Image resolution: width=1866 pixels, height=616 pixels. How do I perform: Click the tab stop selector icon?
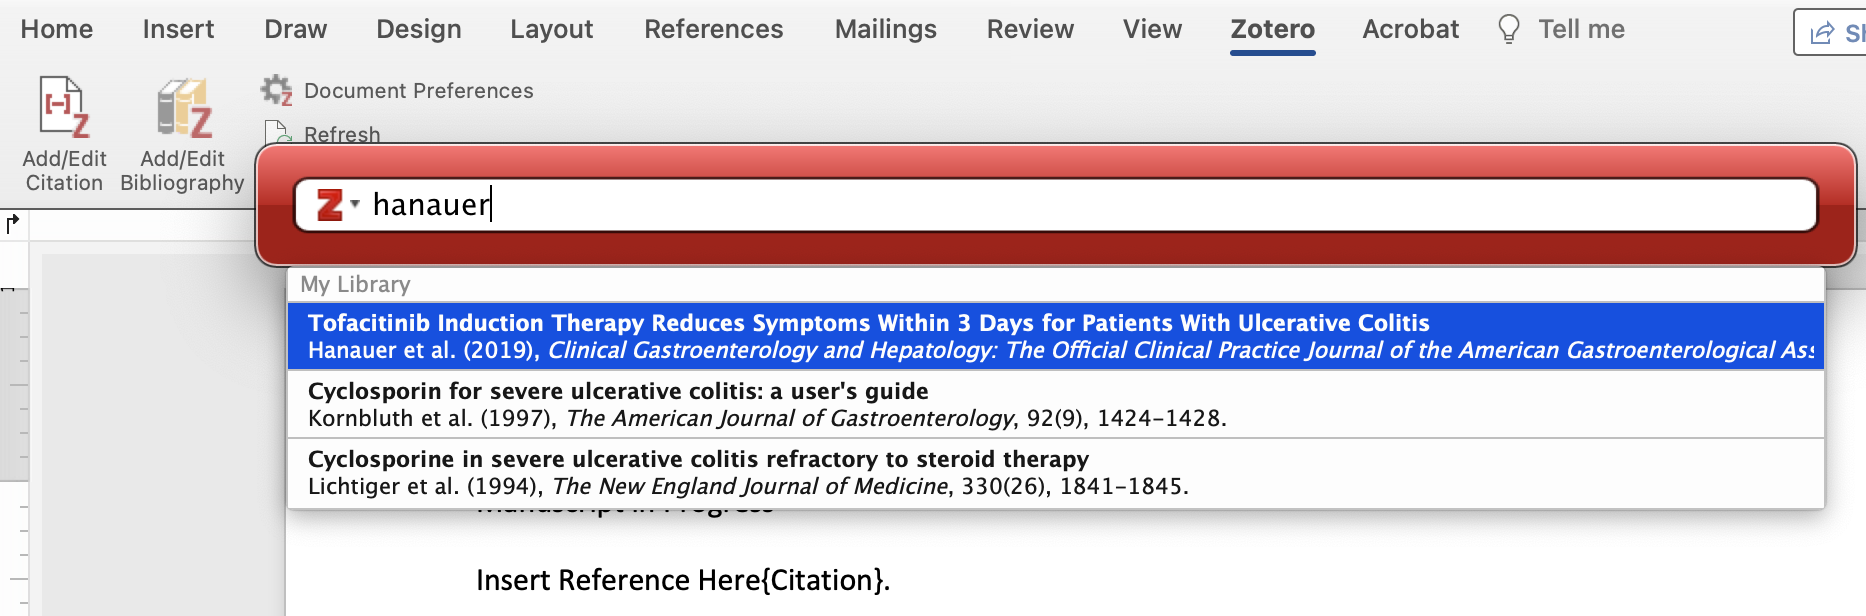coord(13,223)
